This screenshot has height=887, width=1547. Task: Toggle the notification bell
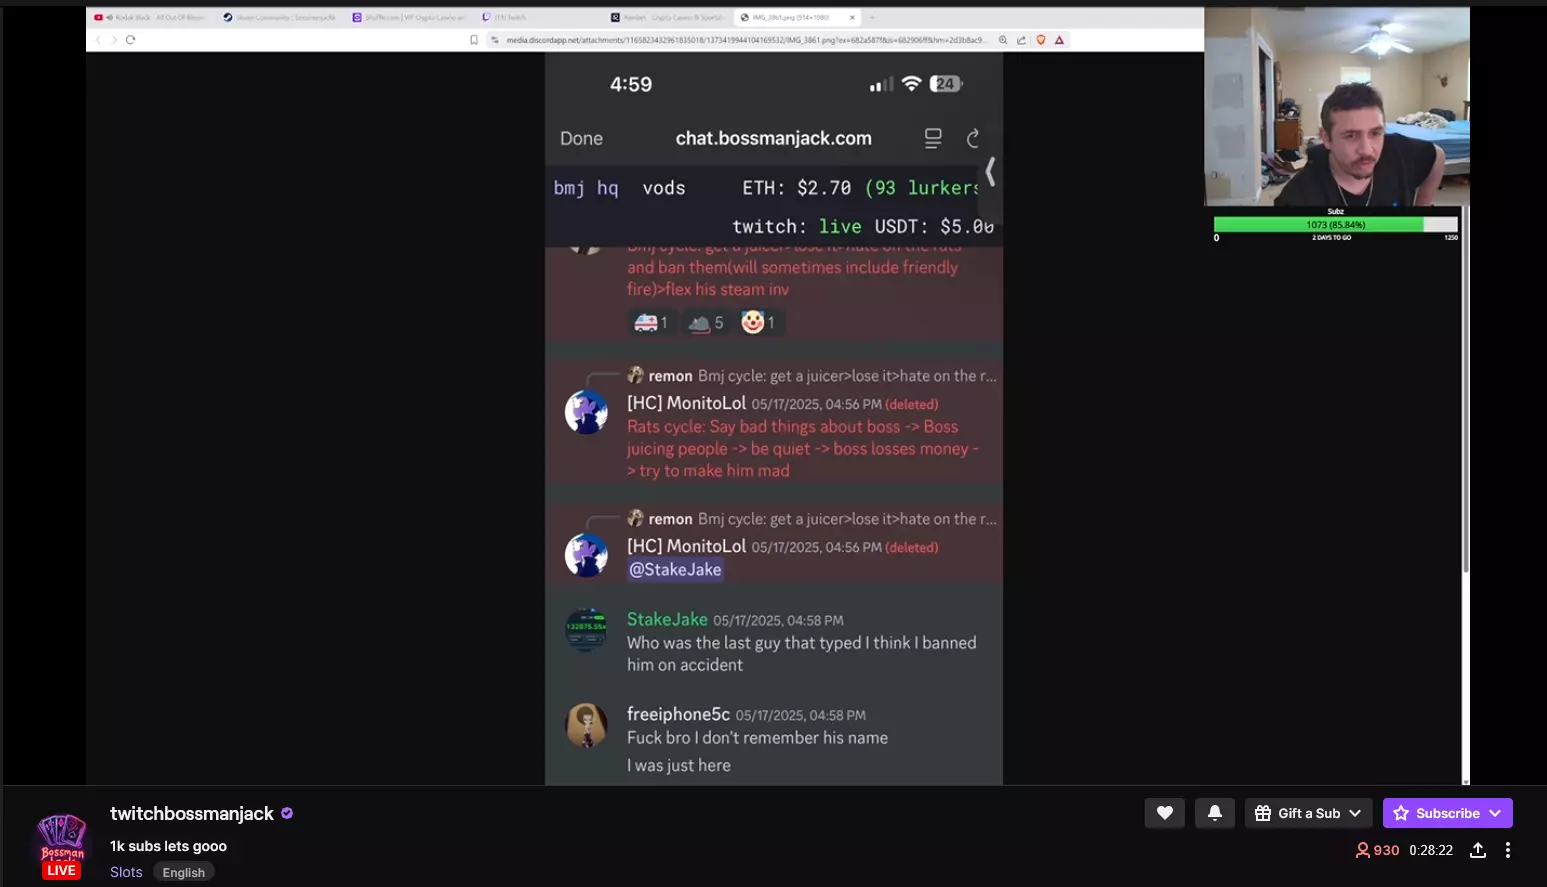(1214, 813)
